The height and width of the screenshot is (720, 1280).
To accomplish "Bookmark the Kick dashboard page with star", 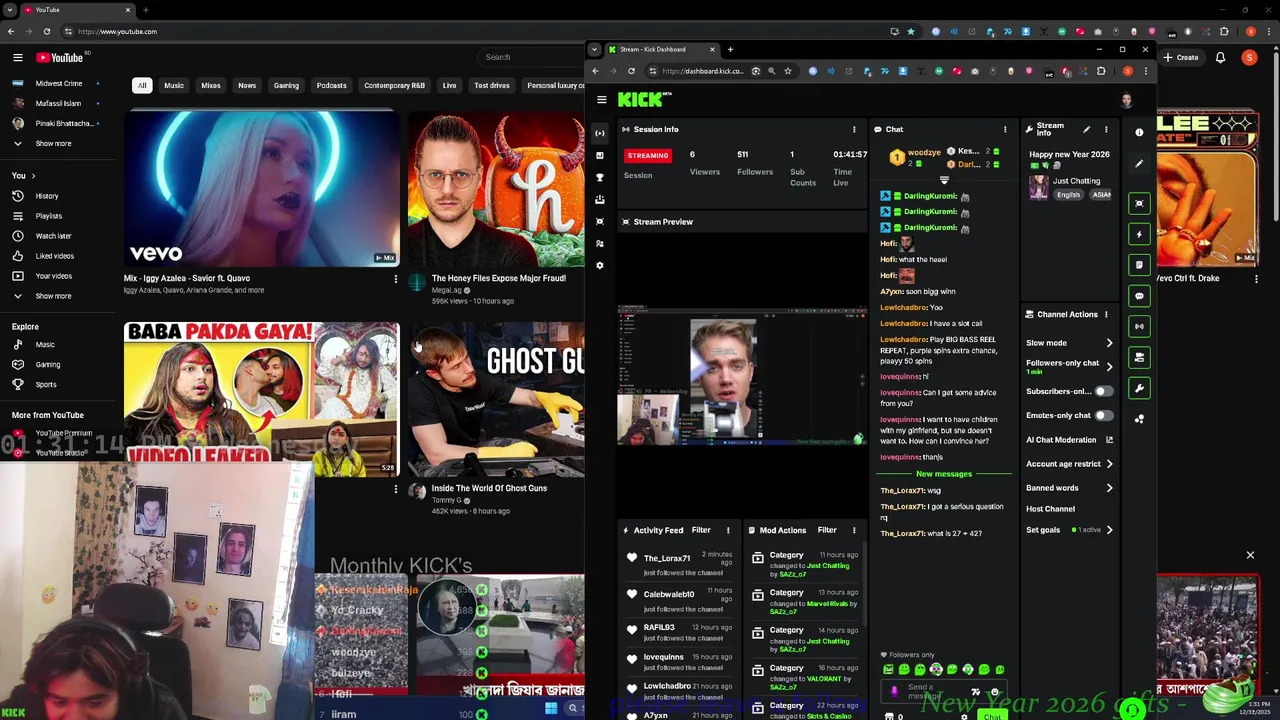I will coord(788,71).
